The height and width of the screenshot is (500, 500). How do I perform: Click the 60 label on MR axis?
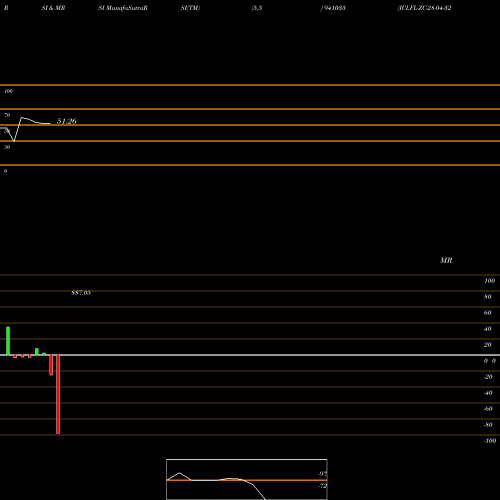click(x=488, y=313)
